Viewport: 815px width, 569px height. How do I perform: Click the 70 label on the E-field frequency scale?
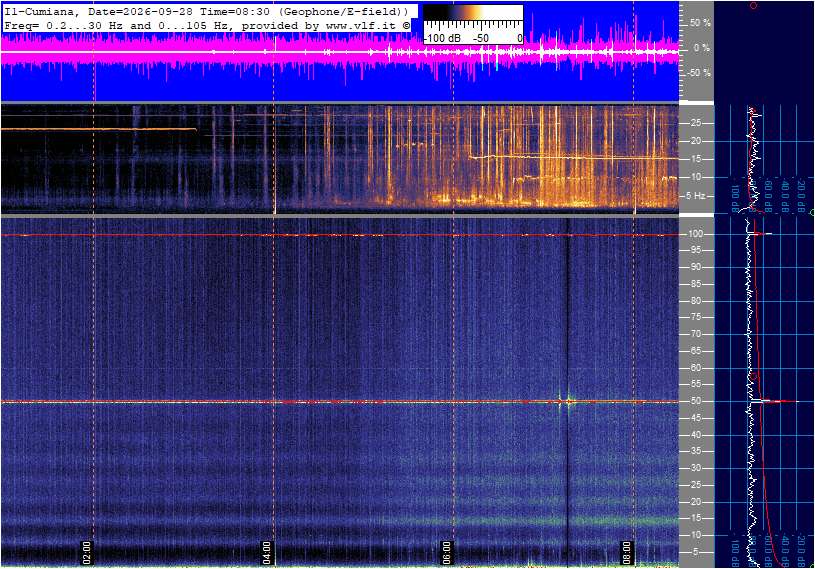(x=695, y=334)
